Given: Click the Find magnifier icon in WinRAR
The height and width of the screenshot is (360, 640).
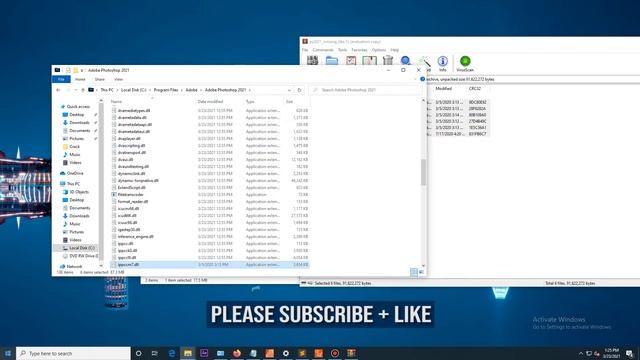Looking at the screenshot, I should [x=405, y=61].
